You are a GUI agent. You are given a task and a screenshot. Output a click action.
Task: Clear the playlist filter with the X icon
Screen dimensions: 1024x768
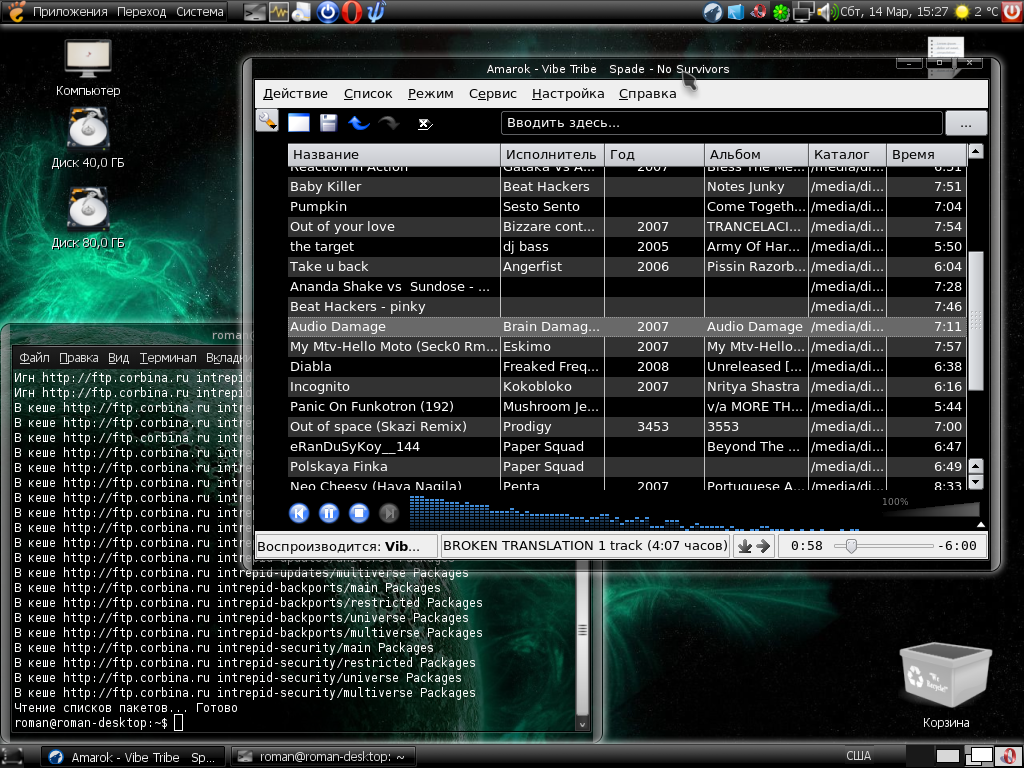(424, 123)
